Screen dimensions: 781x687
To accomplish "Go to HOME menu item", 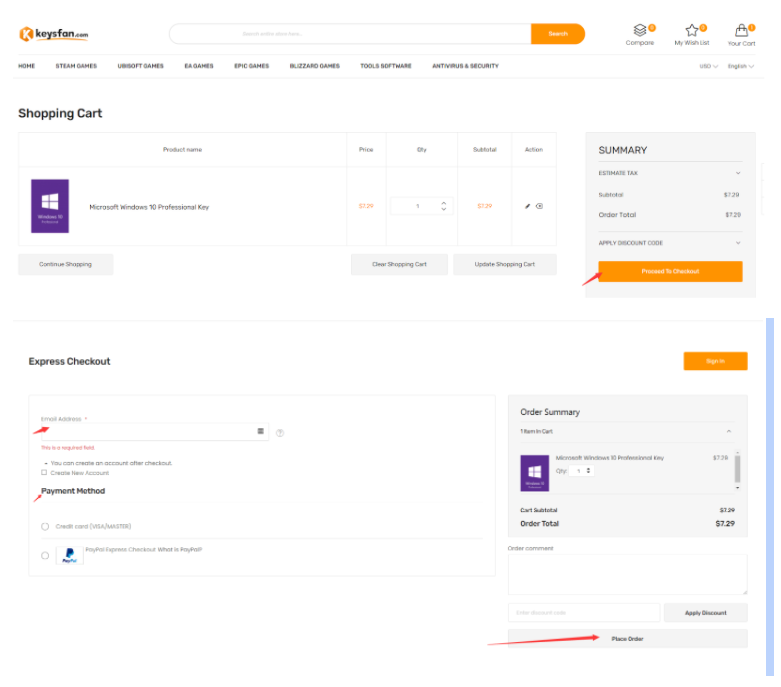I will (x=27, y=66).
